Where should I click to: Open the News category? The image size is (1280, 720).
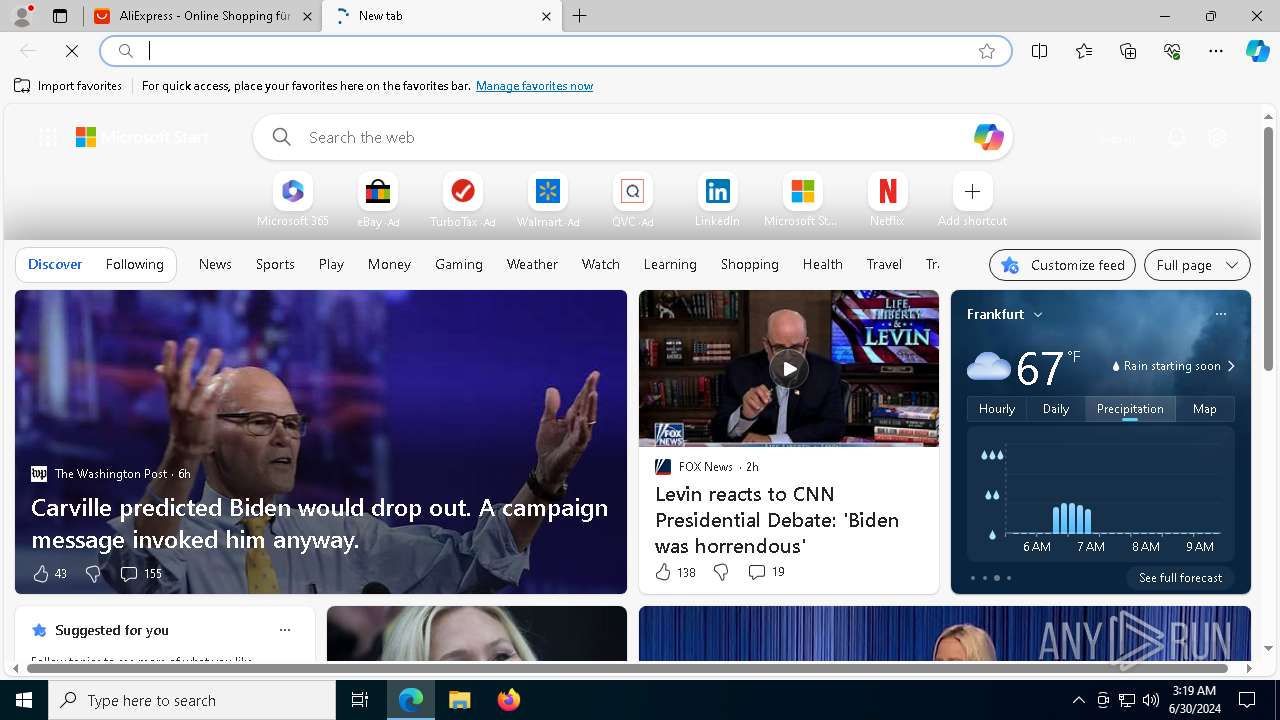[x=215, y=264]
